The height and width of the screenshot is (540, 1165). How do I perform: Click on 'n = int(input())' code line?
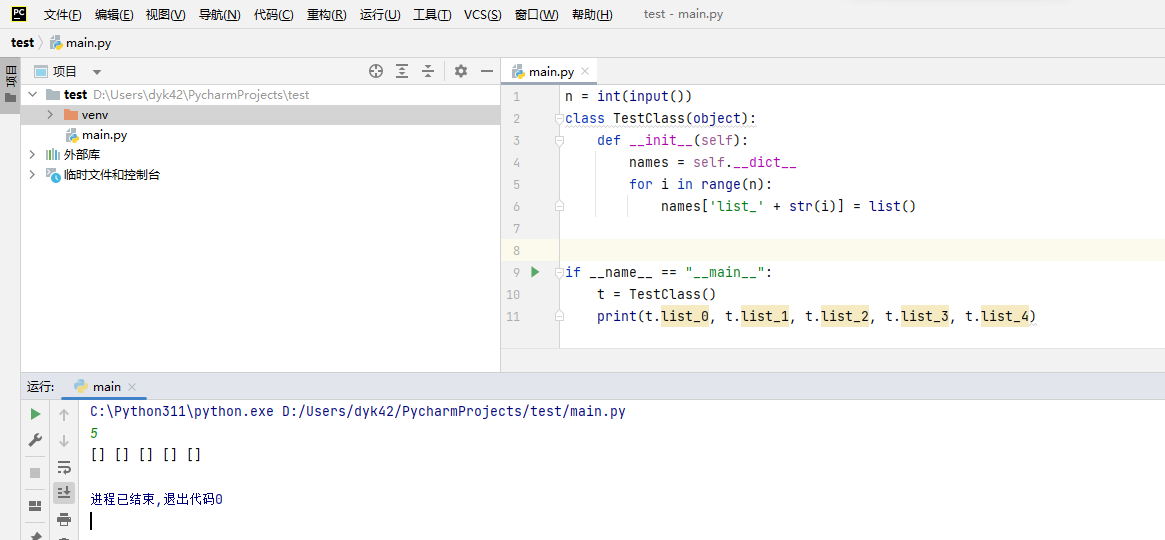pyautogui.click(x=629, y=97)
